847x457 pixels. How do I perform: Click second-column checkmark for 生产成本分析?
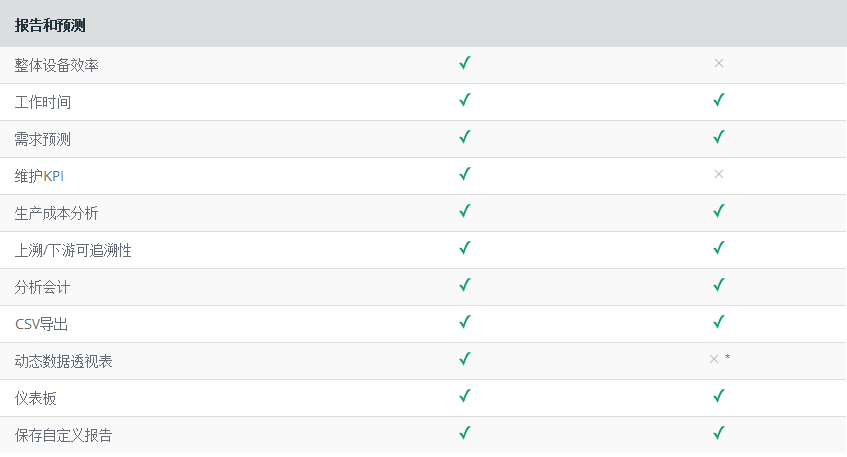coord(718,211)
